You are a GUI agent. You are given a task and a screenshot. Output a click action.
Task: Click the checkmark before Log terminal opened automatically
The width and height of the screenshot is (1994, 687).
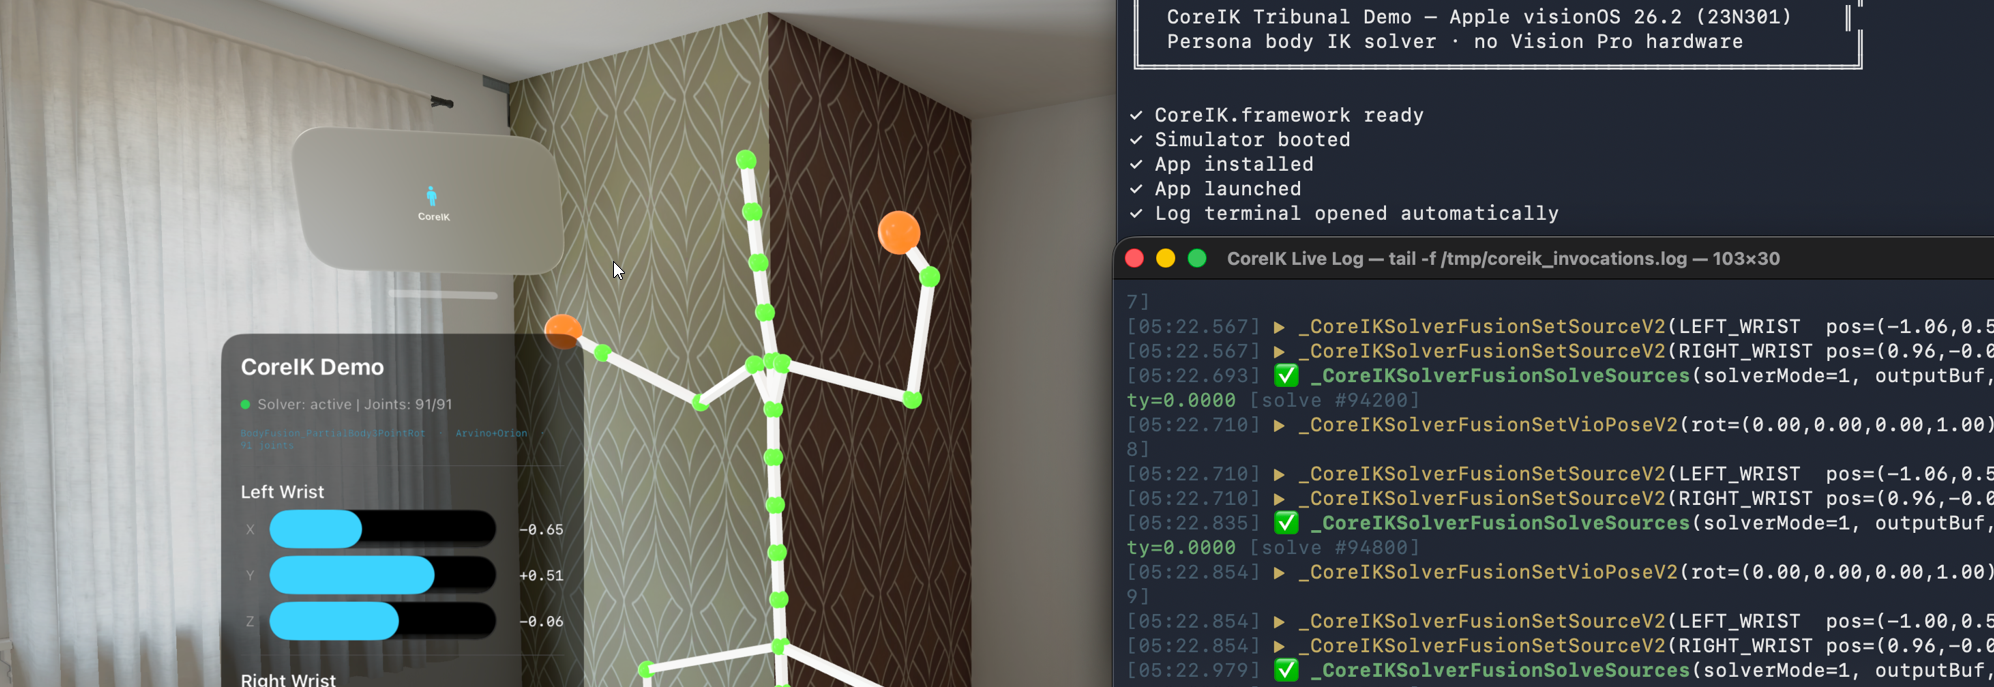coord(1136,213)
